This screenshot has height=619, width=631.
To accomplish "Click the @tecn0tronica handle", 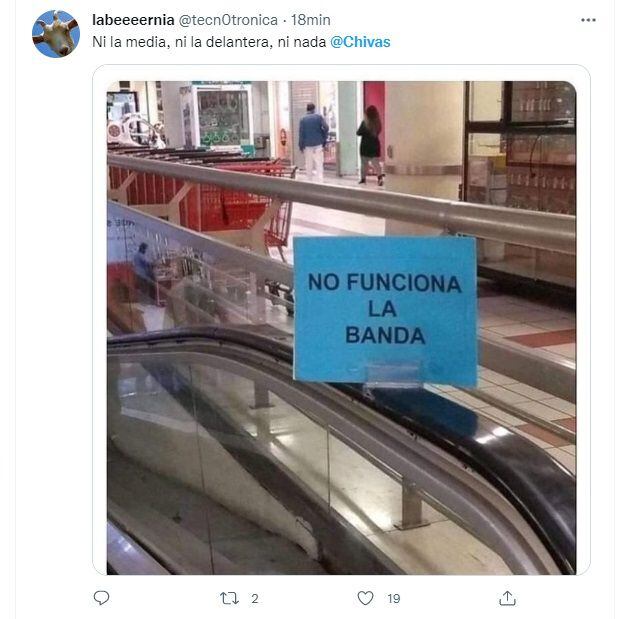I will (228, 20).
